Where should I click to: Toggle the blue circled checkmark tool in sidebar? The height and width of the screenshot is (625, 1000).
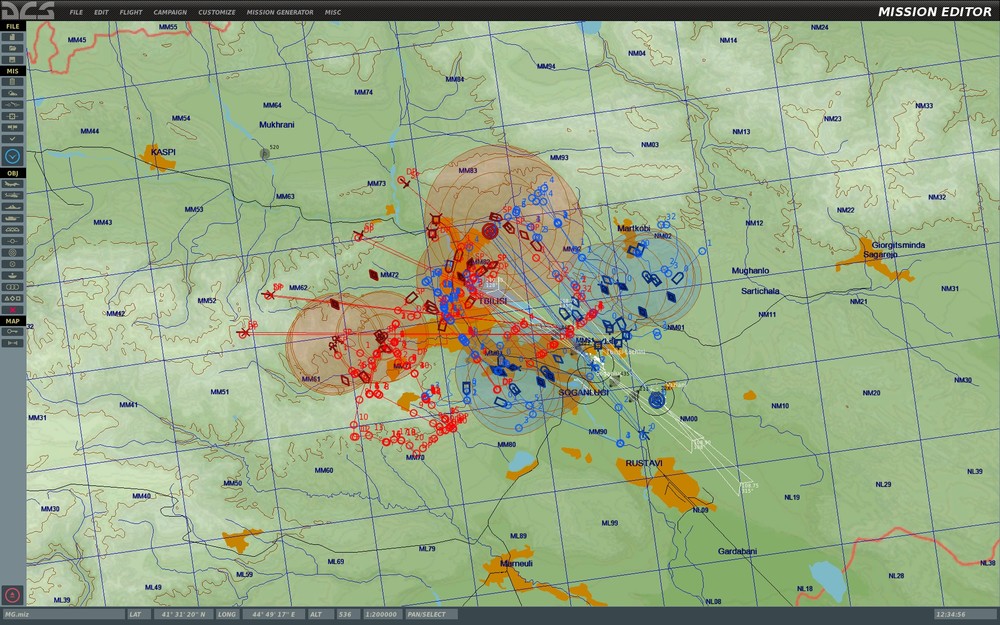coord(11,156)
